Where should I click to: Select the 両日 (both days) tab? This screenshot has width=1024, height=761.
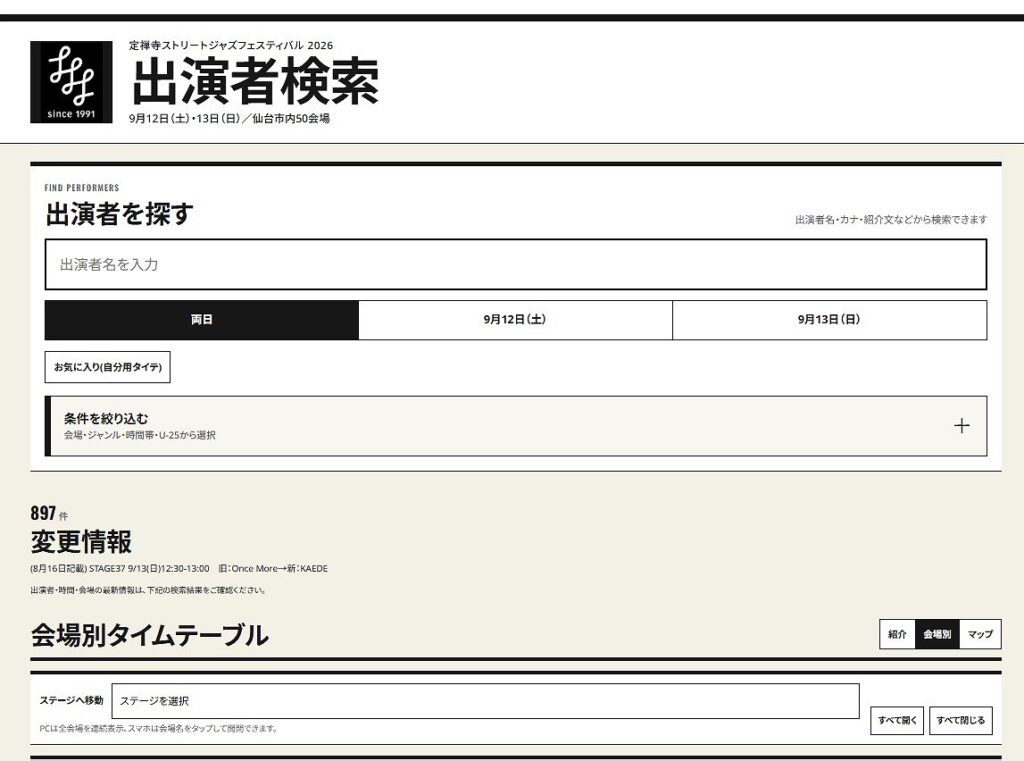click(x=202, y=319)
